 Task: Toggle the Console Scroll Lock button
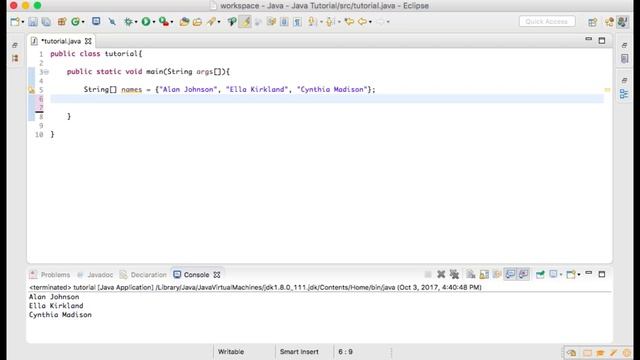coord(484,274)
